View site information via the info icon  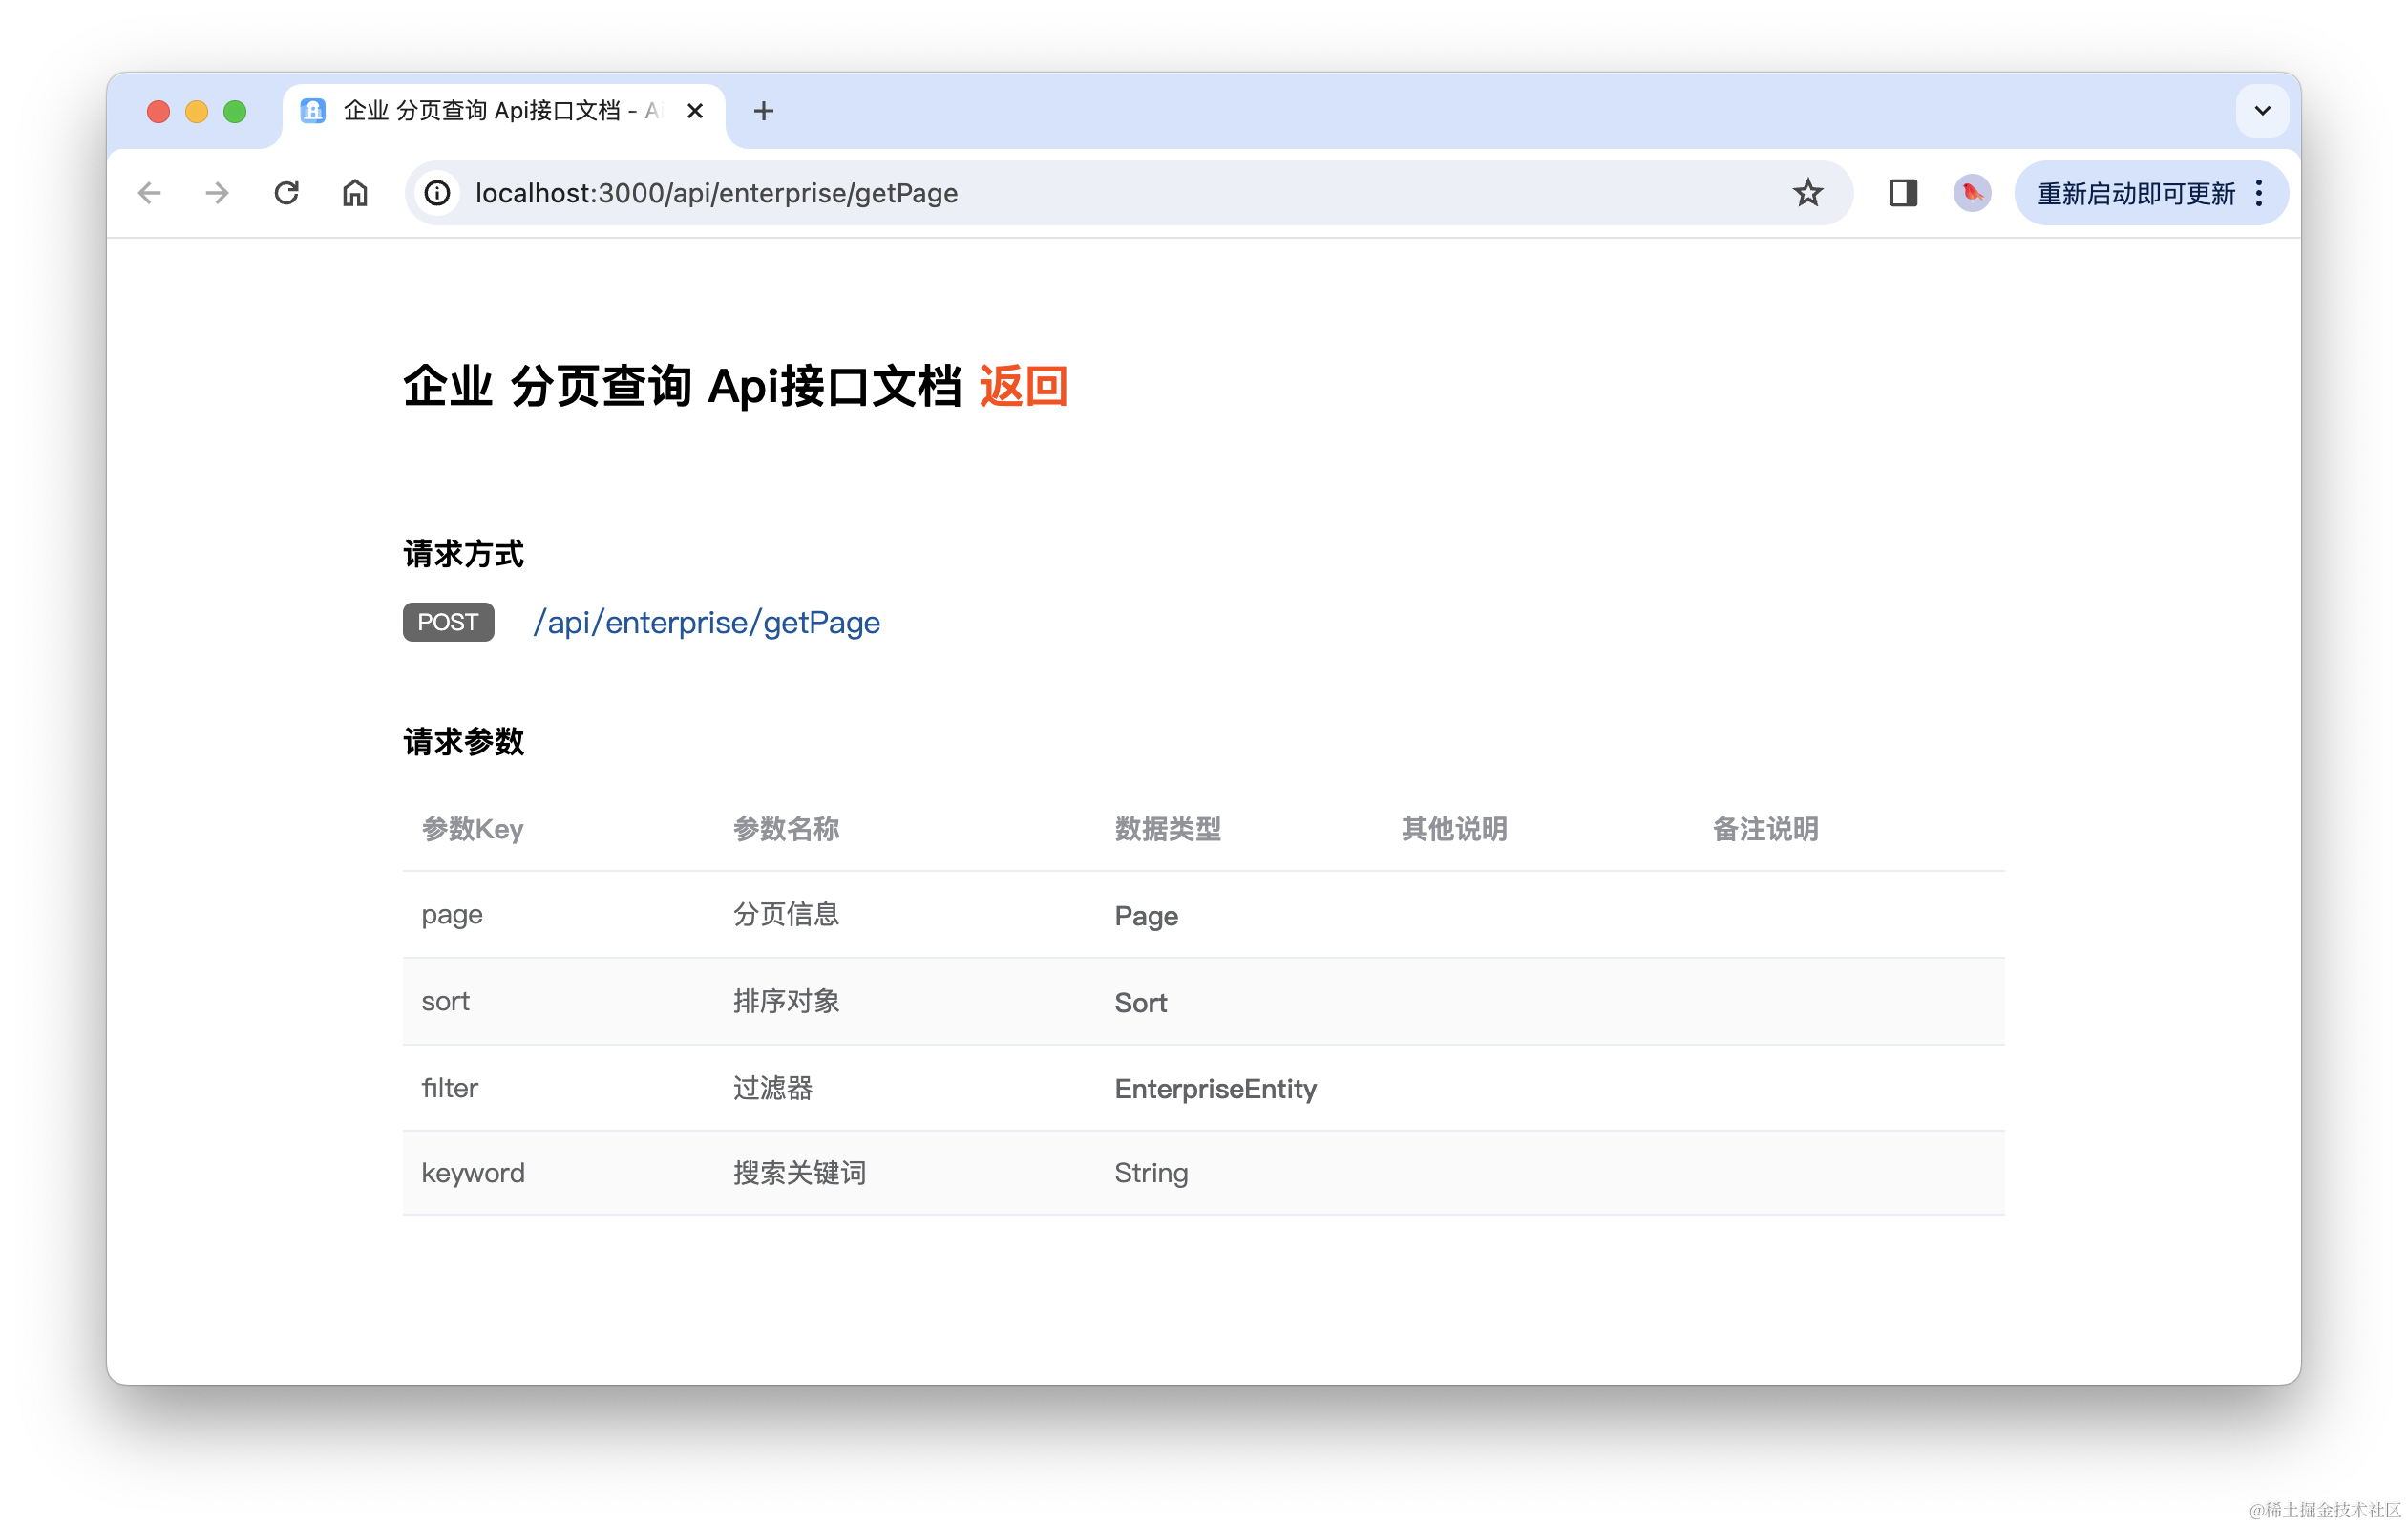point(437,193)
